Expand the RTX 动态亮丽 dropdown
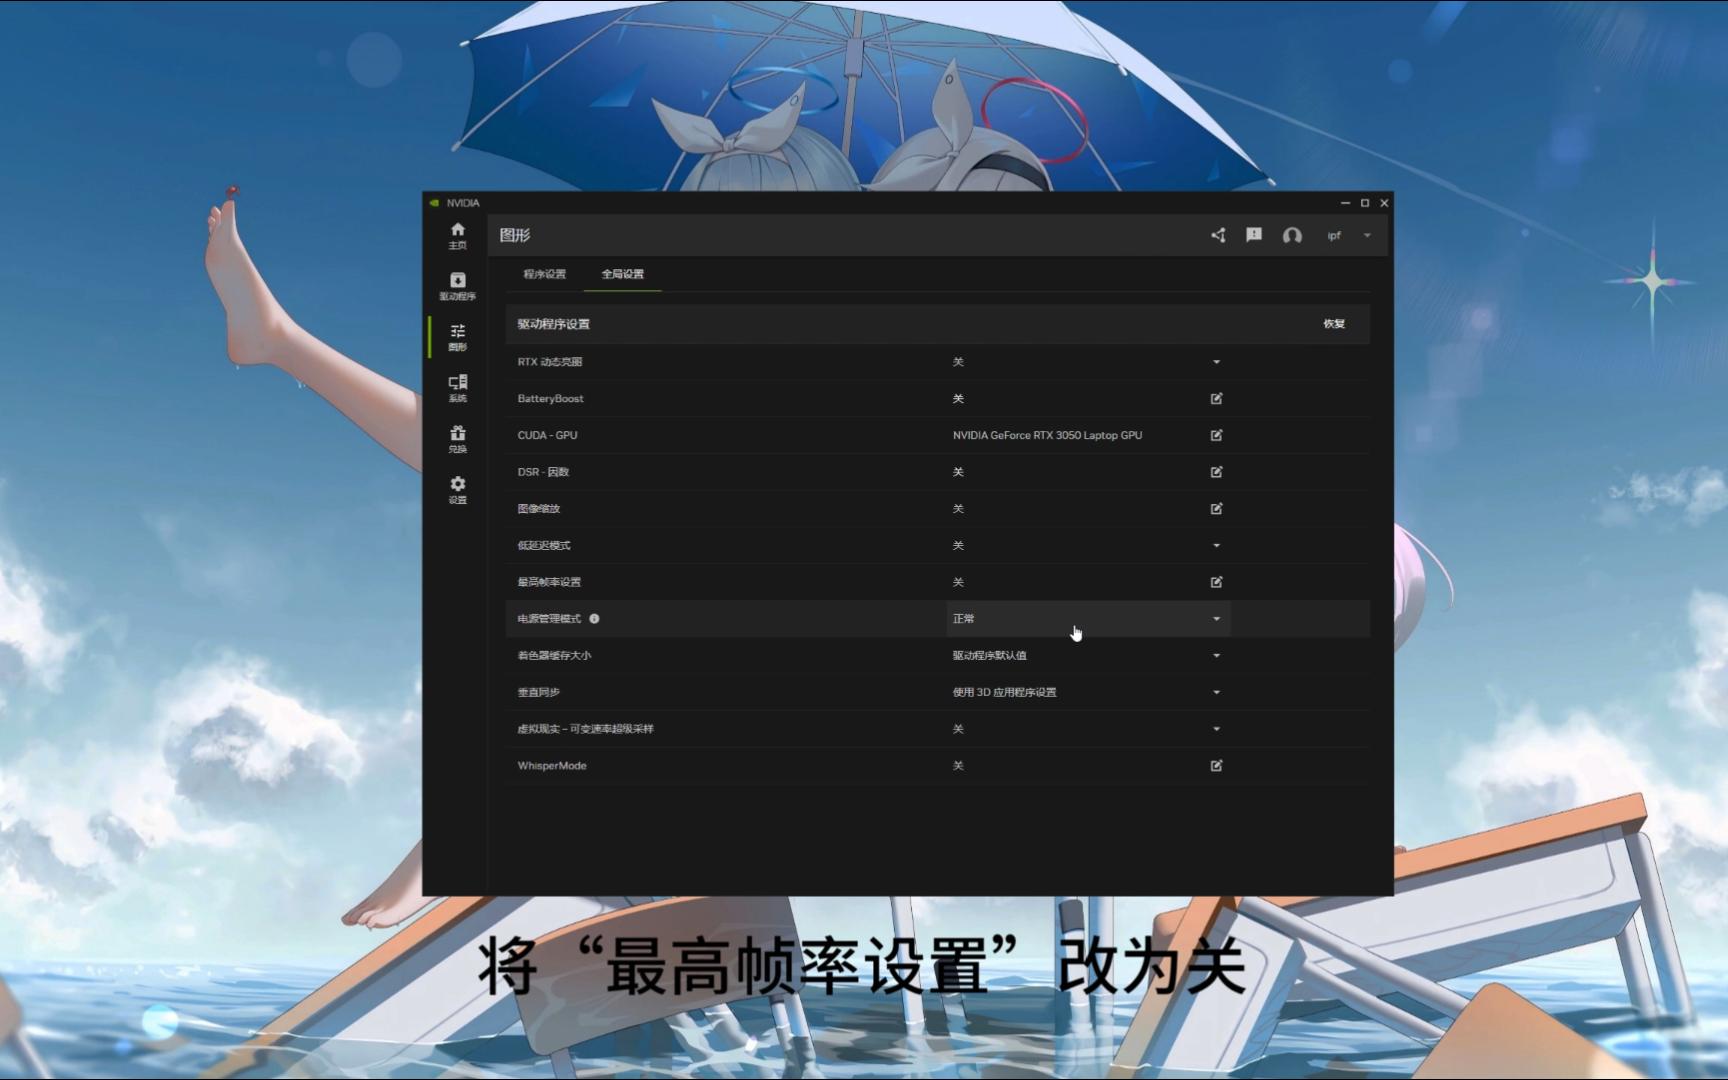 coord(1217,361)
